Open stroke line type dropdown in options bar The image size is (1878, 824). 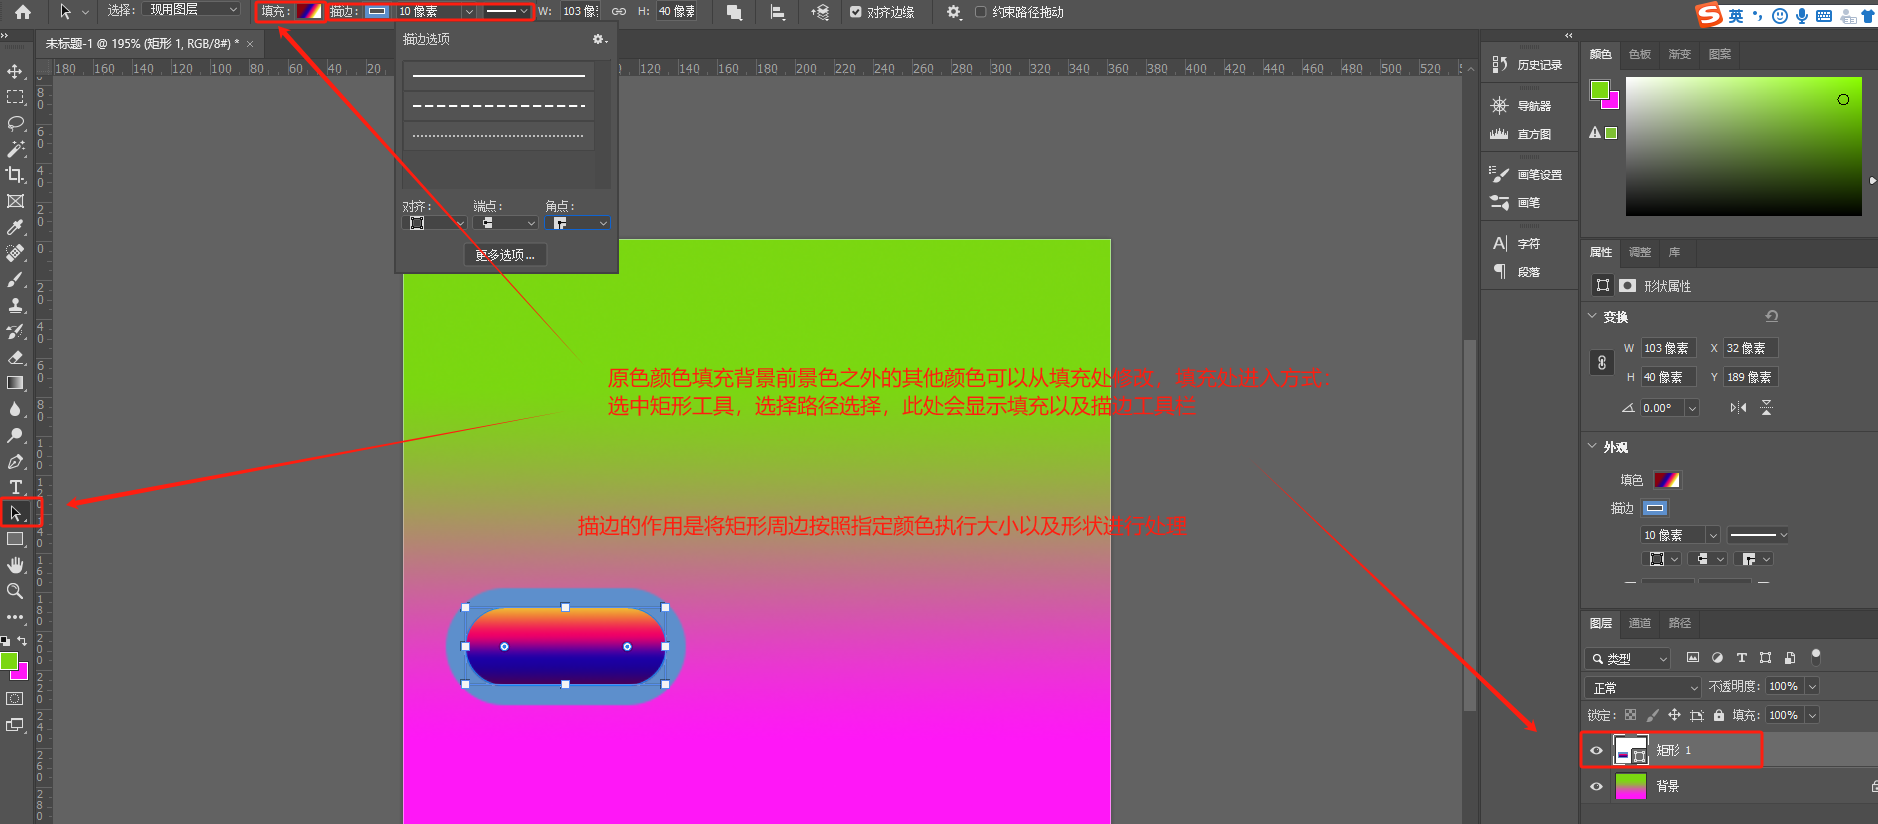pos(507,12)
